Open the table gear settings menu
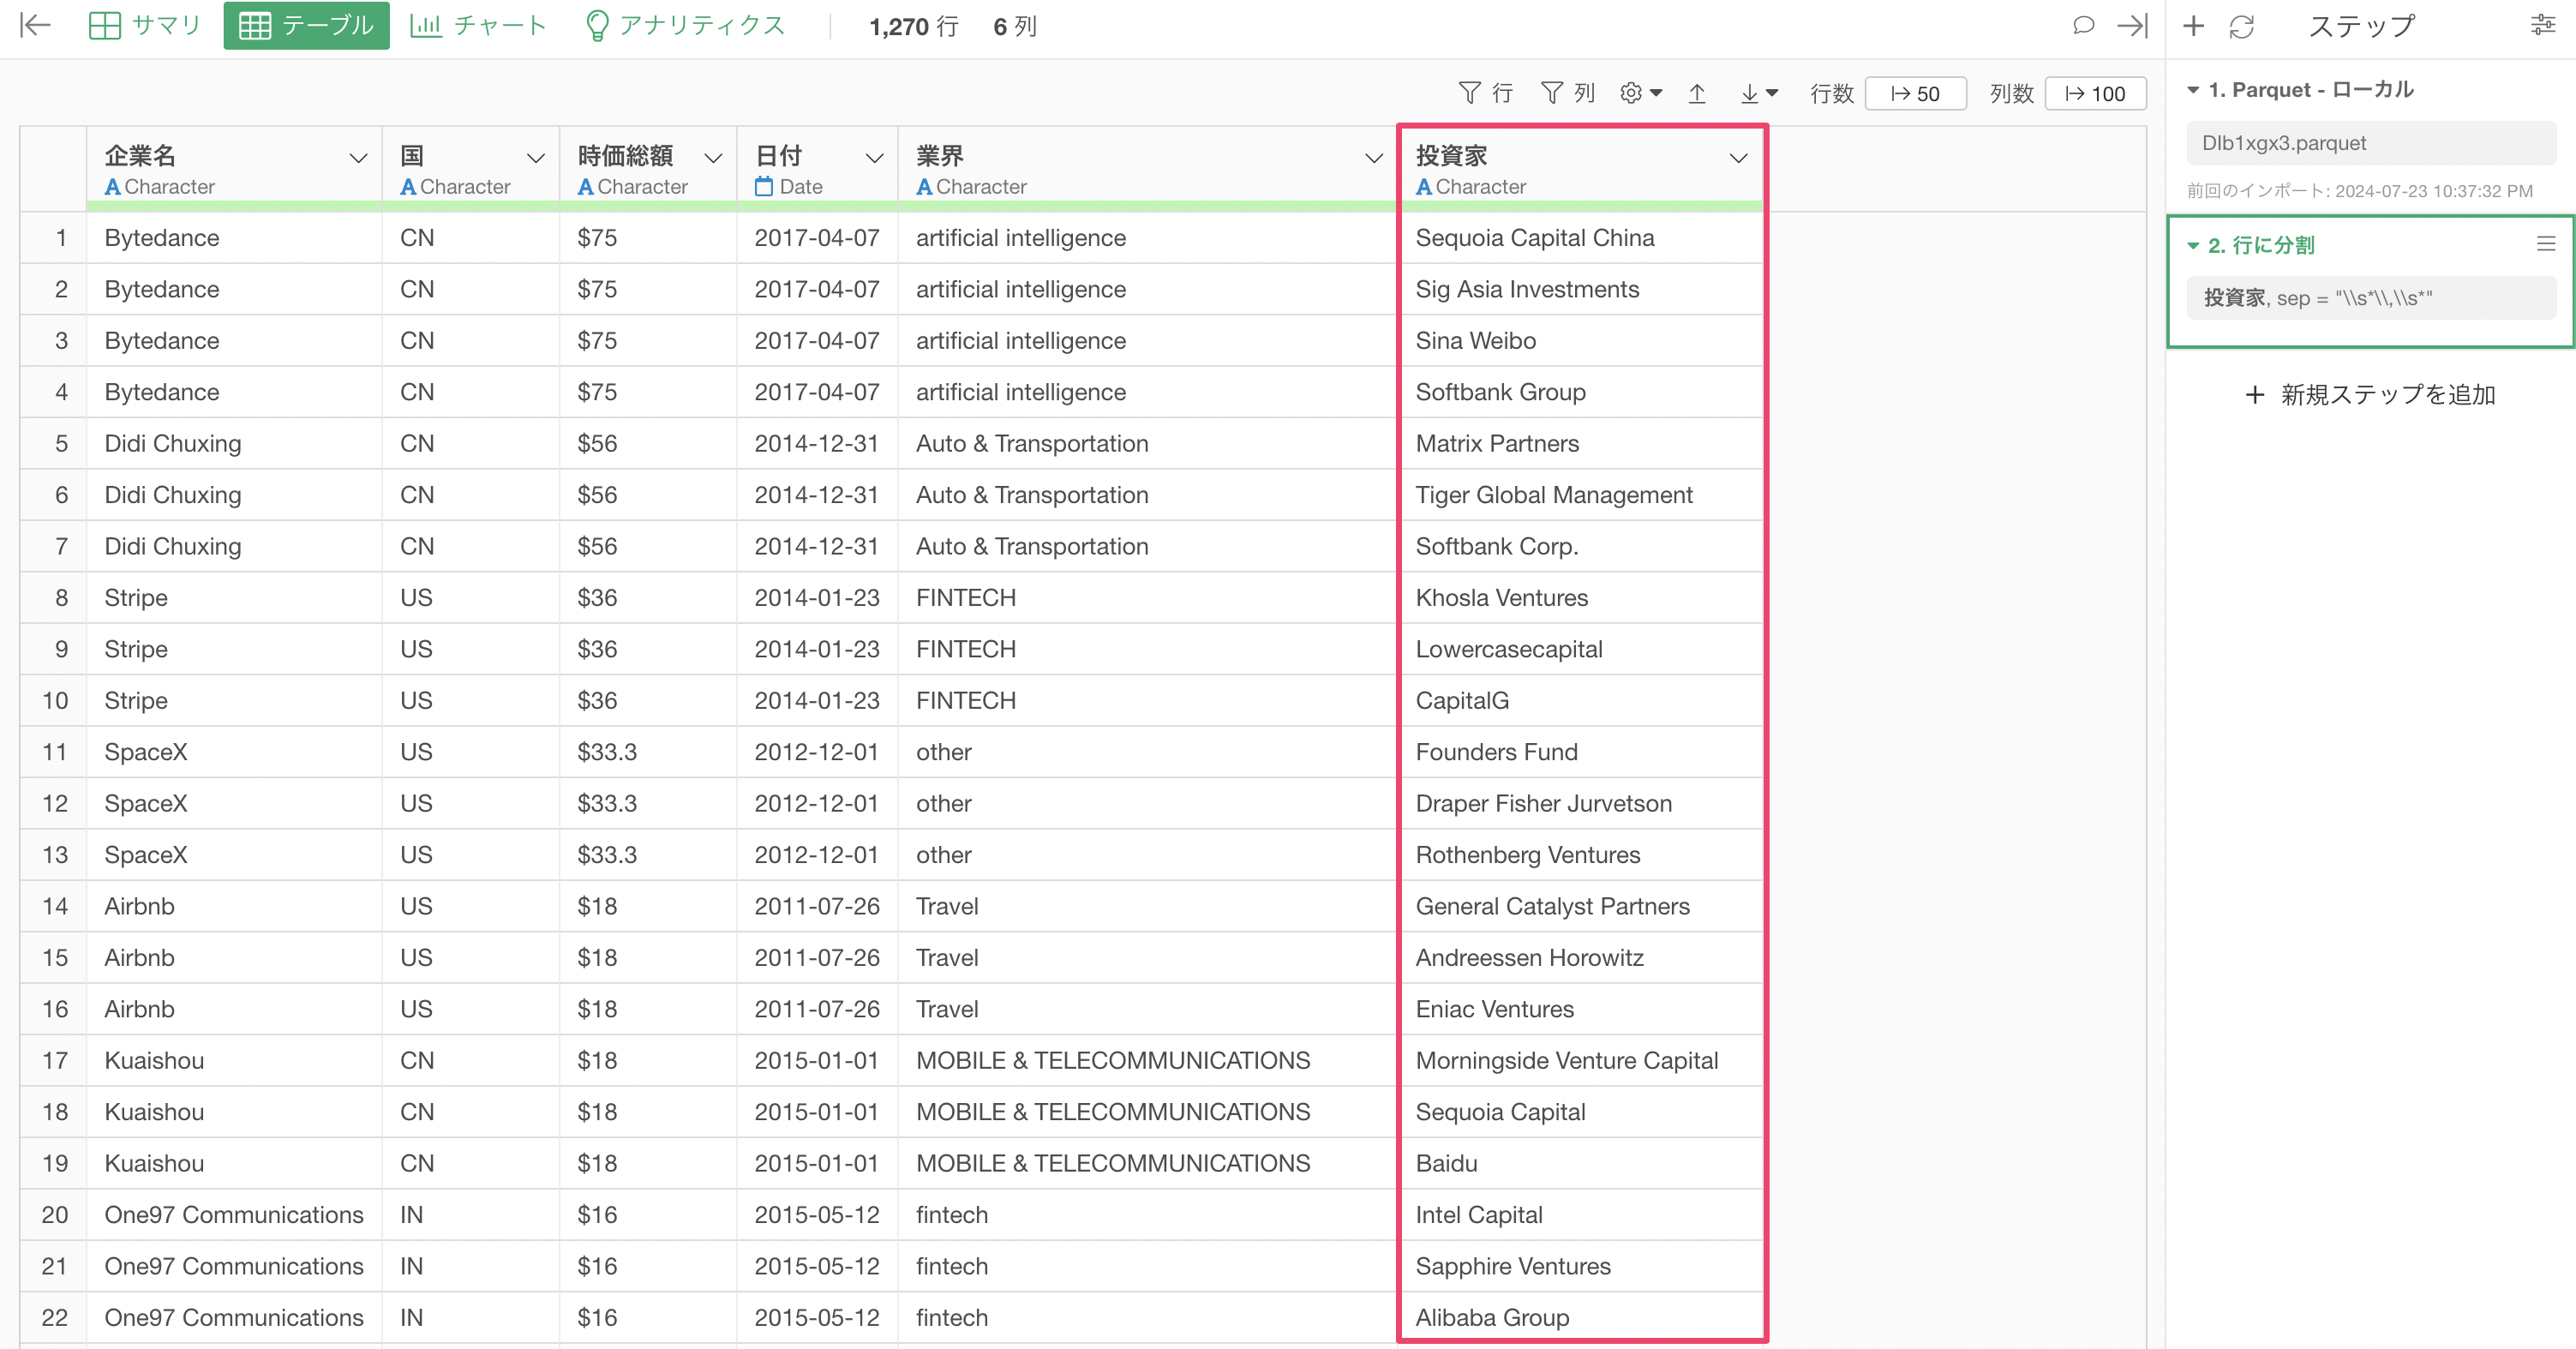Image resolution: width=2576 pixels, height=1349 pixels. pos(1641,93)
